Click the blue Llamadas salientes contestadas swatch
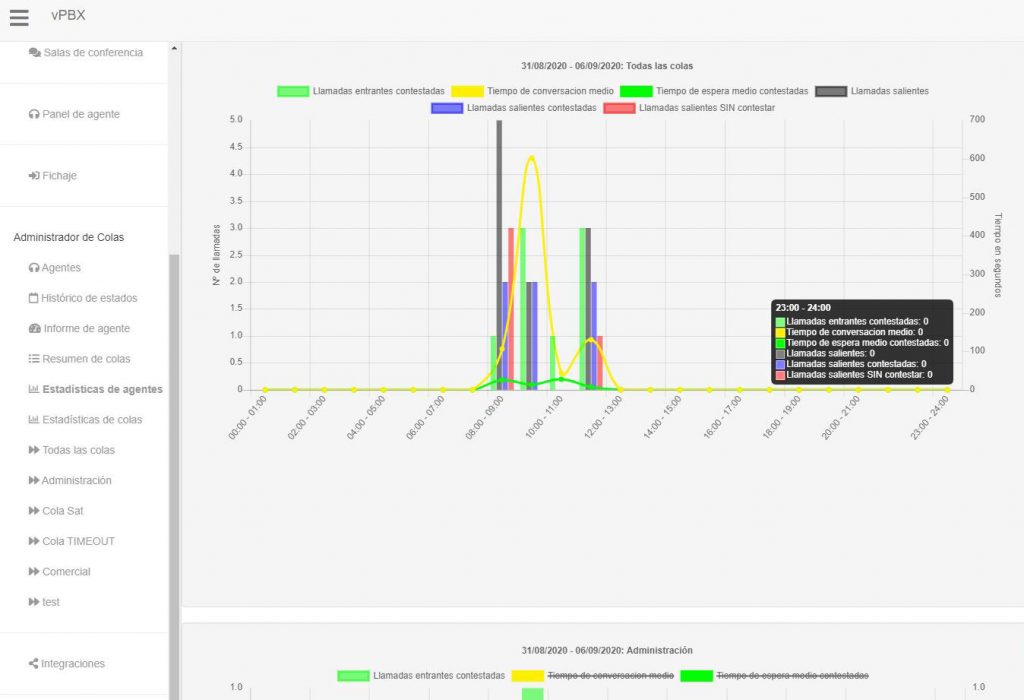The height and width of the screenshot is (700, 1024). click(x=445, y=108)
